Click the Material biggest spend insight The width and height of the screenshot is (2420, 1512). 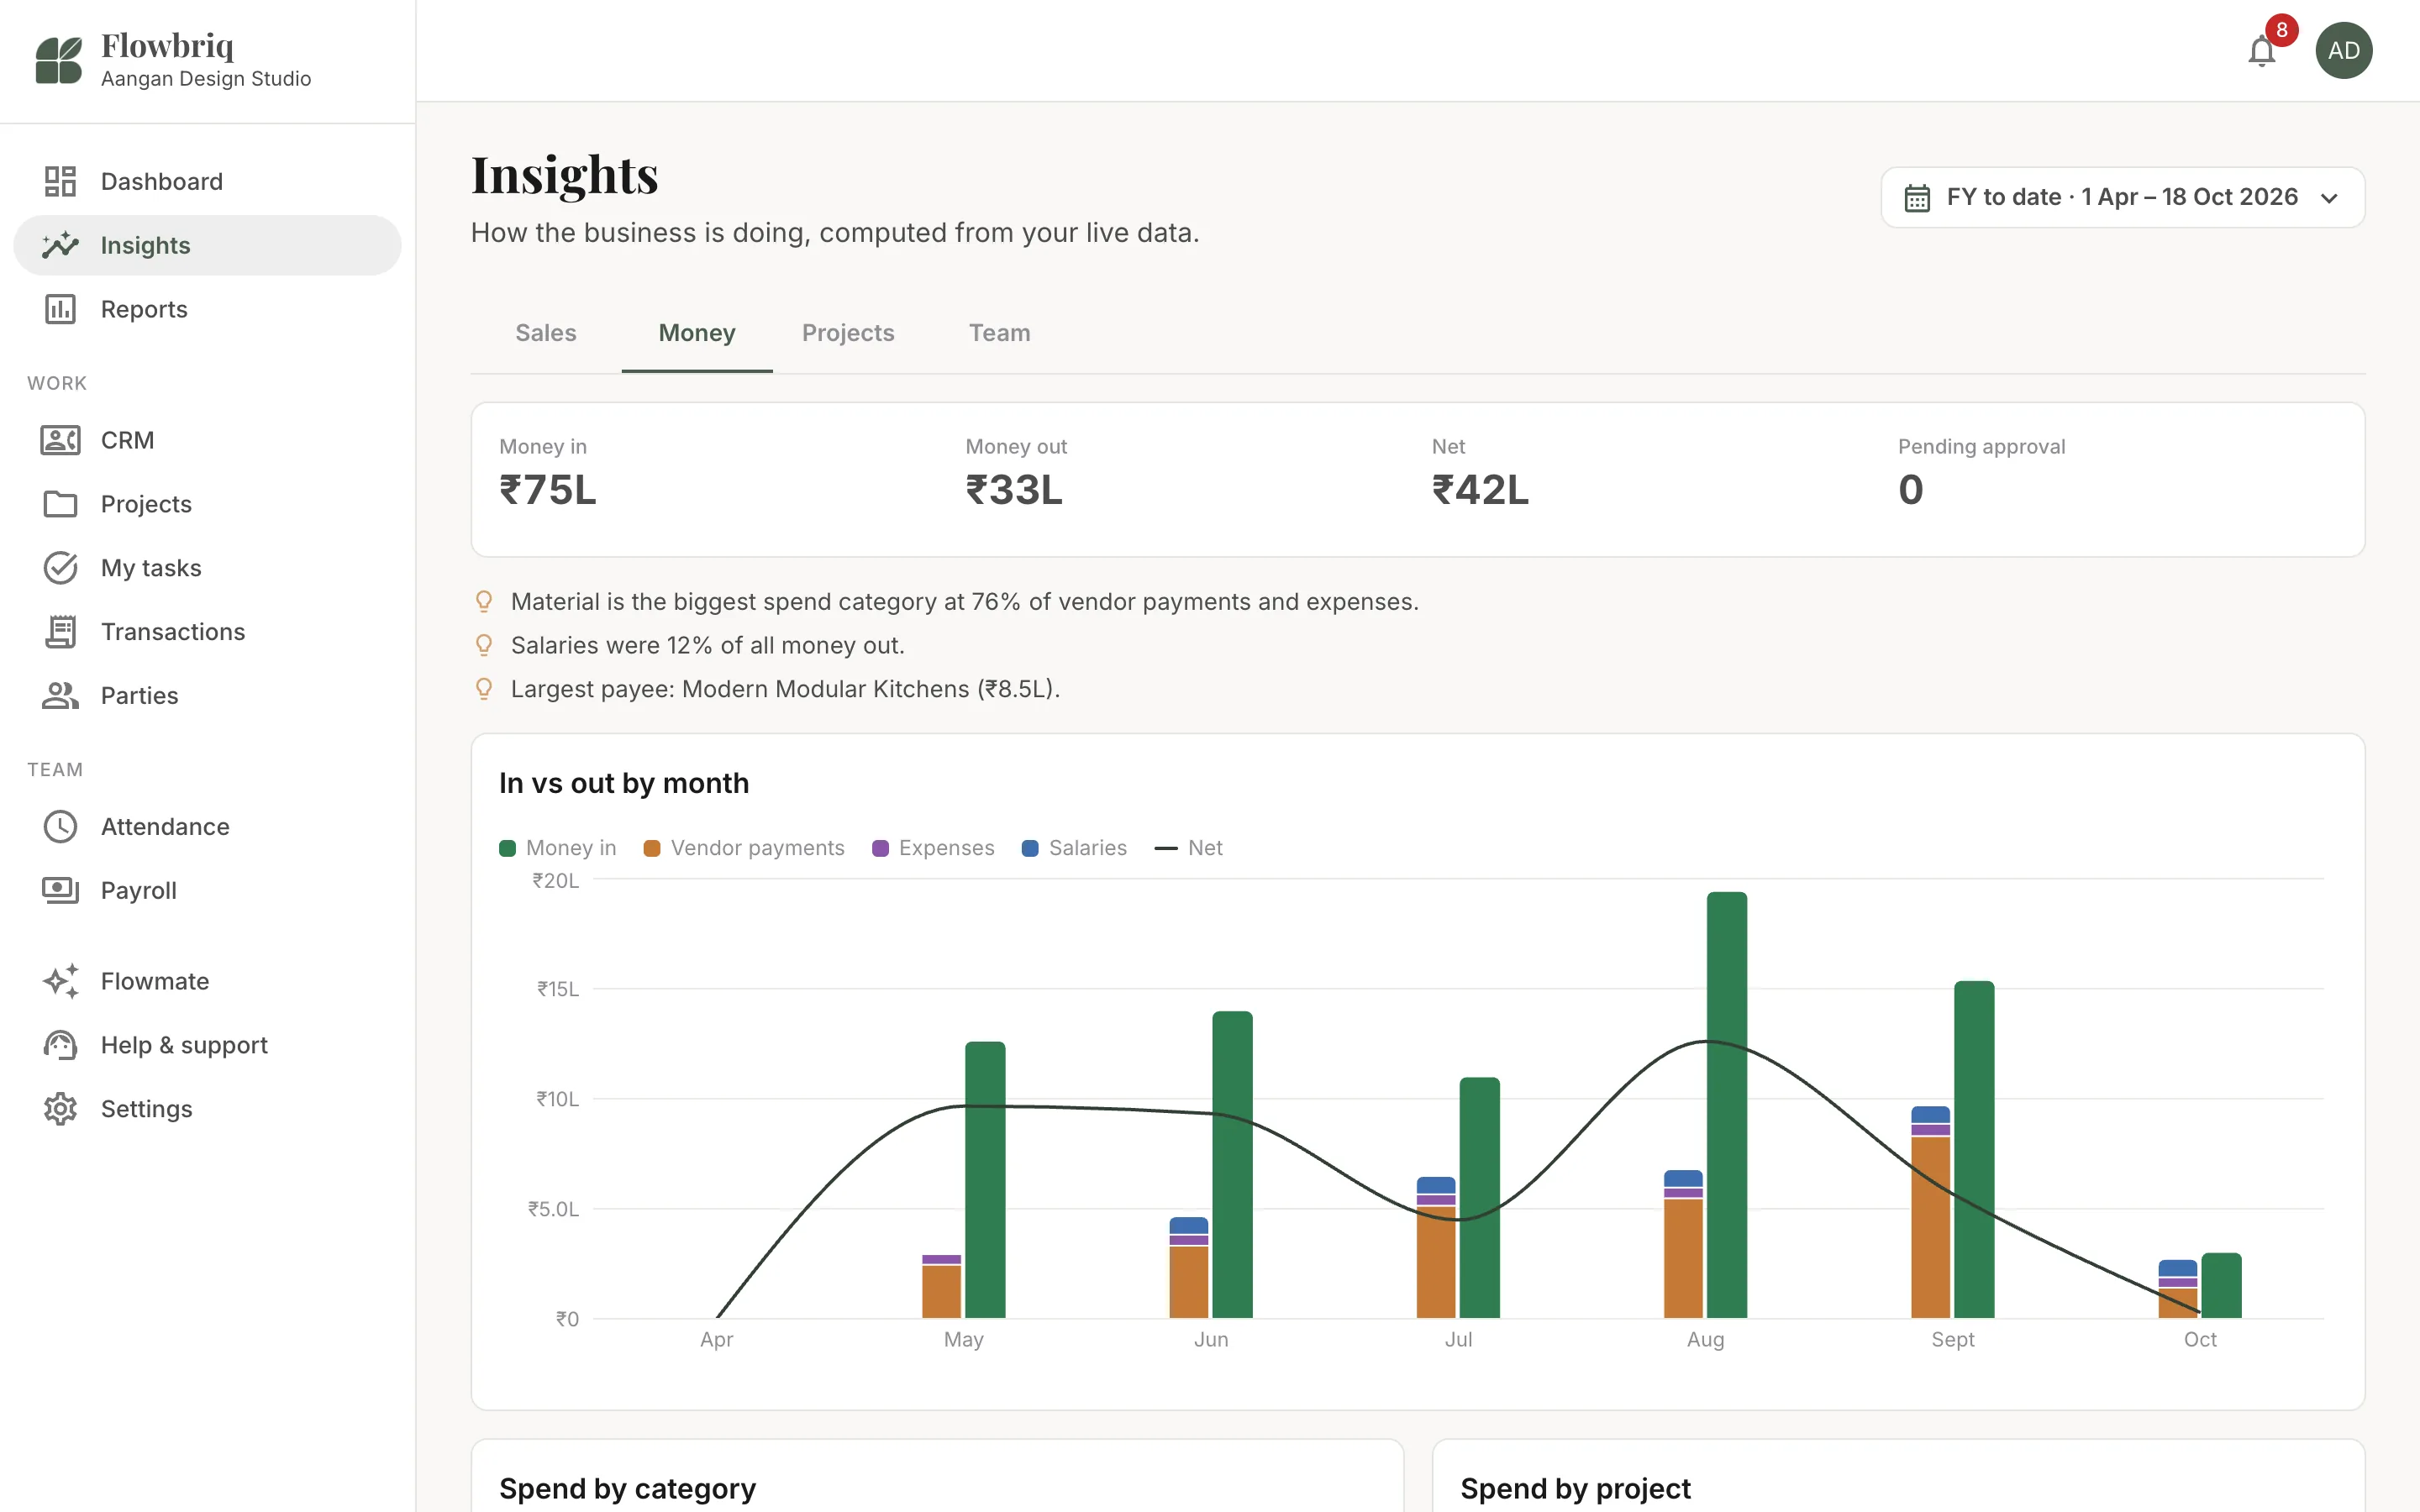coord(965,602)
